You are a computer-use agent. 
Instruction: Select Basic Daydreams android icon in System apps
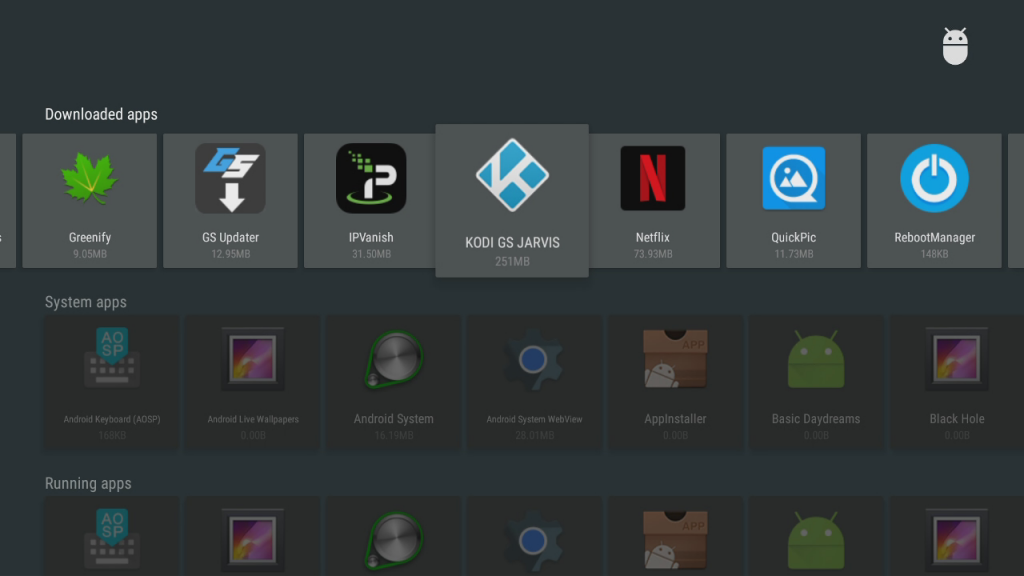tap(816, 359)
